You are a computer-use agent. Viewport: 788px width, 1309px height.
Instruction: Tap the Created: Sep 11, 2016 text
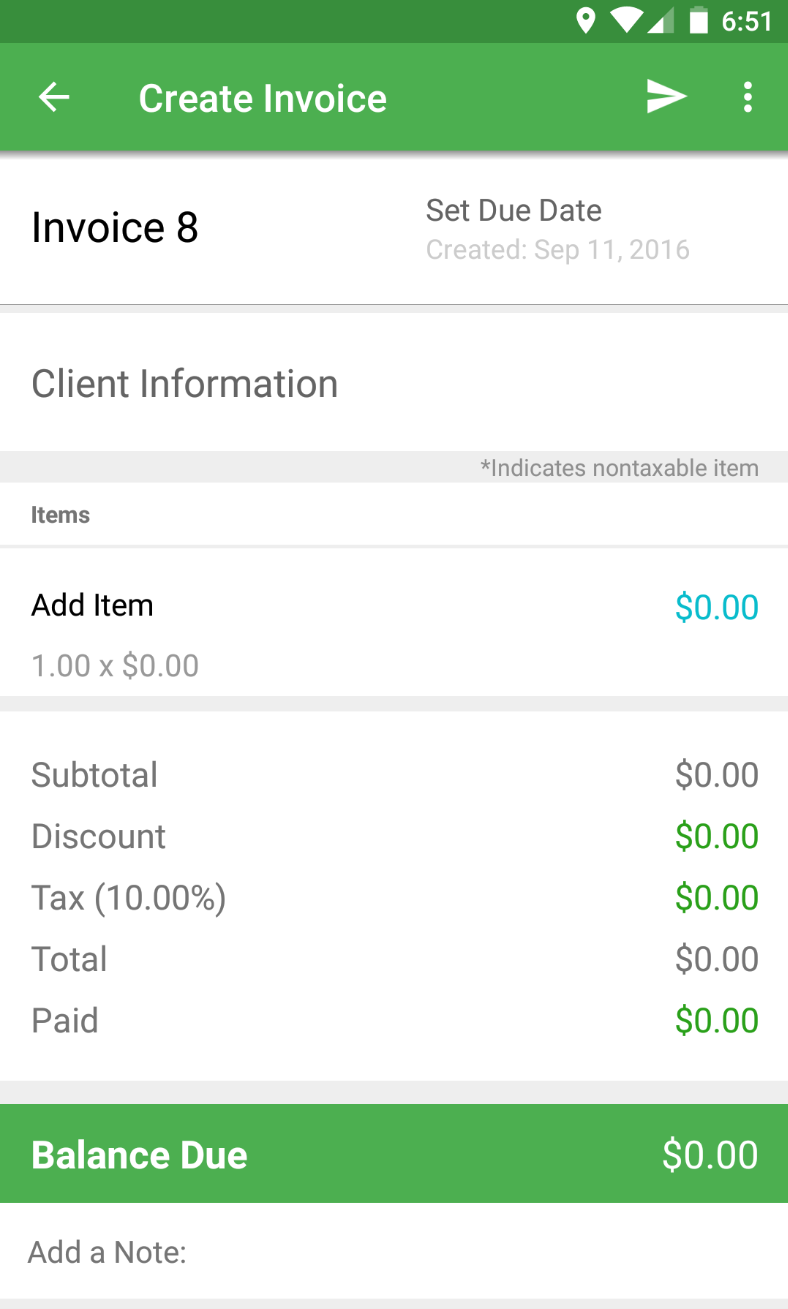(558, 249)
